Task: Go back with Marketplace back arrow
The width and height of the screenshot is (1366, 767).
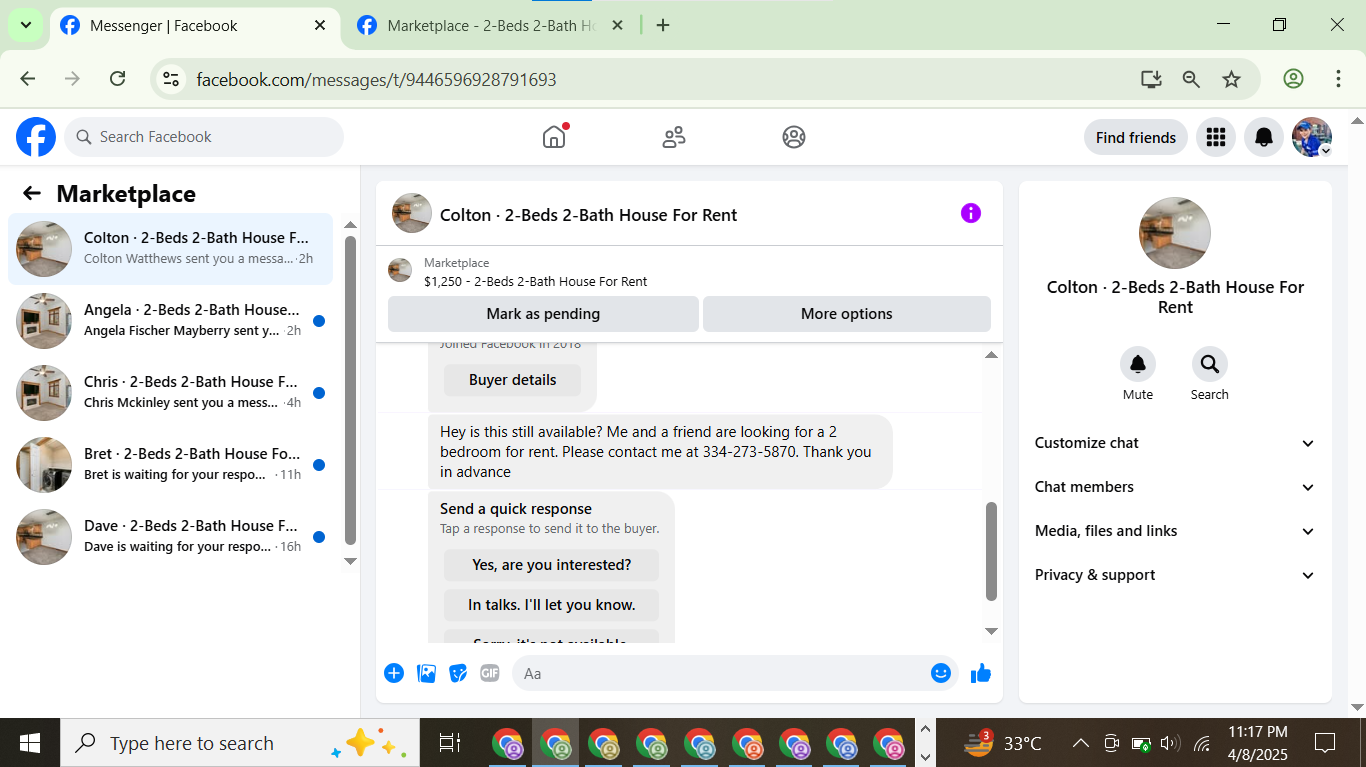Action: (32, 194)
